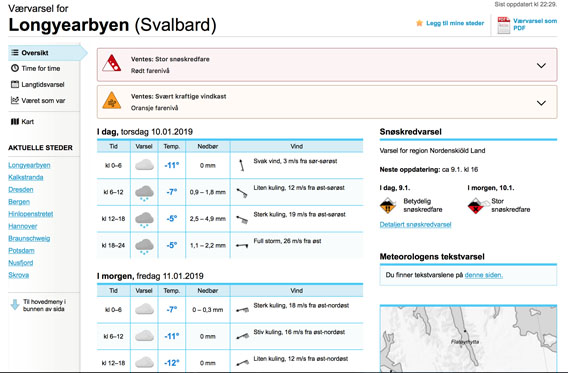Open Hannover in Aktuelle steder
Image resolution: width=568 pixels, height=373 pixels.
coord(22,226)
